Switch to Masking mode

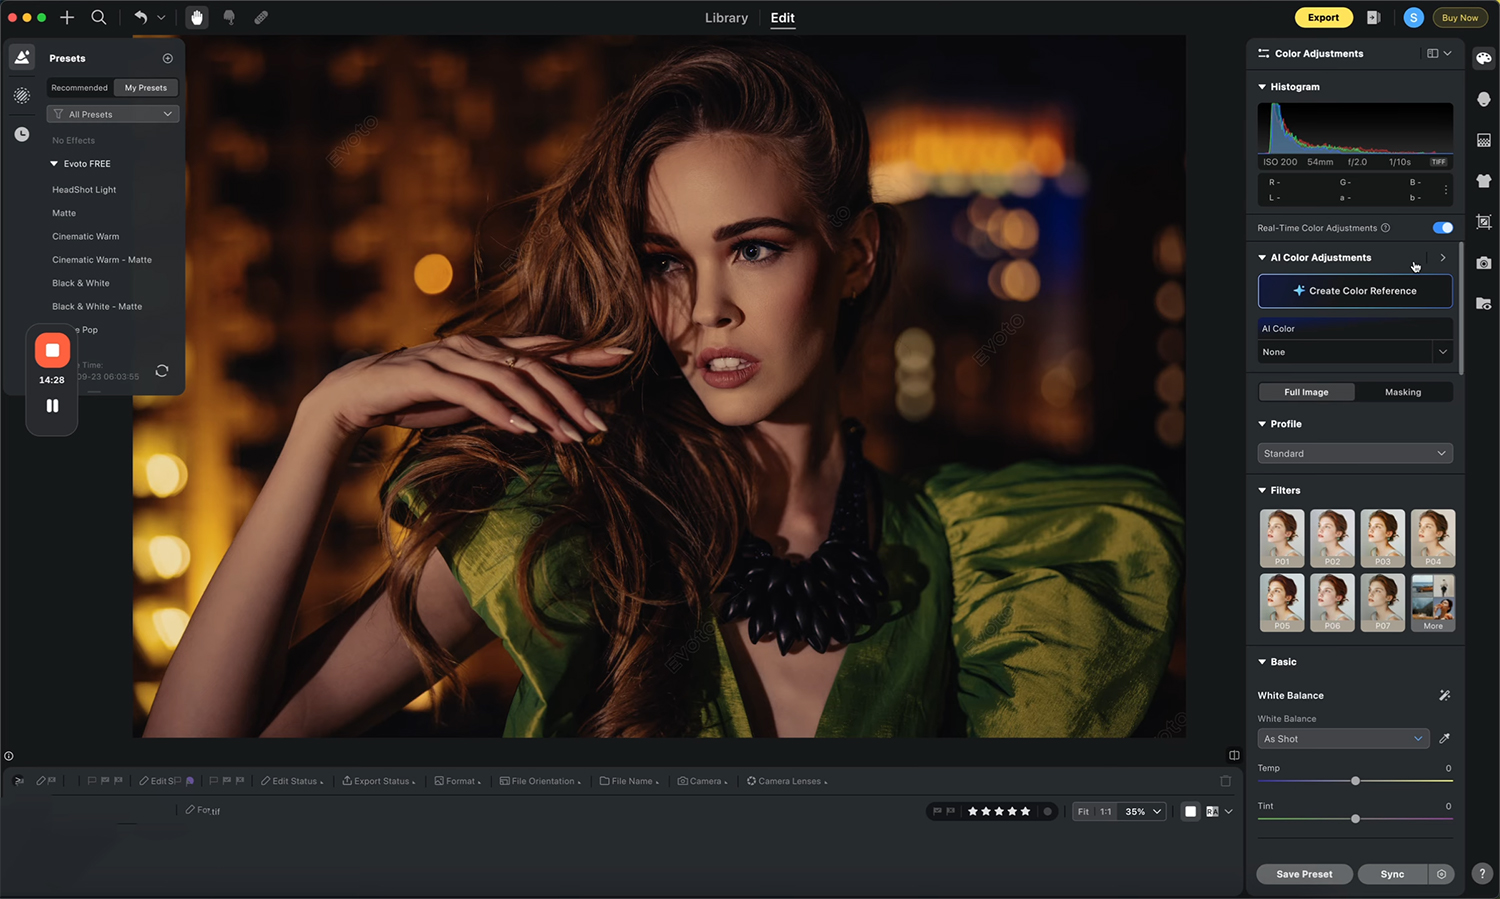1402,392
